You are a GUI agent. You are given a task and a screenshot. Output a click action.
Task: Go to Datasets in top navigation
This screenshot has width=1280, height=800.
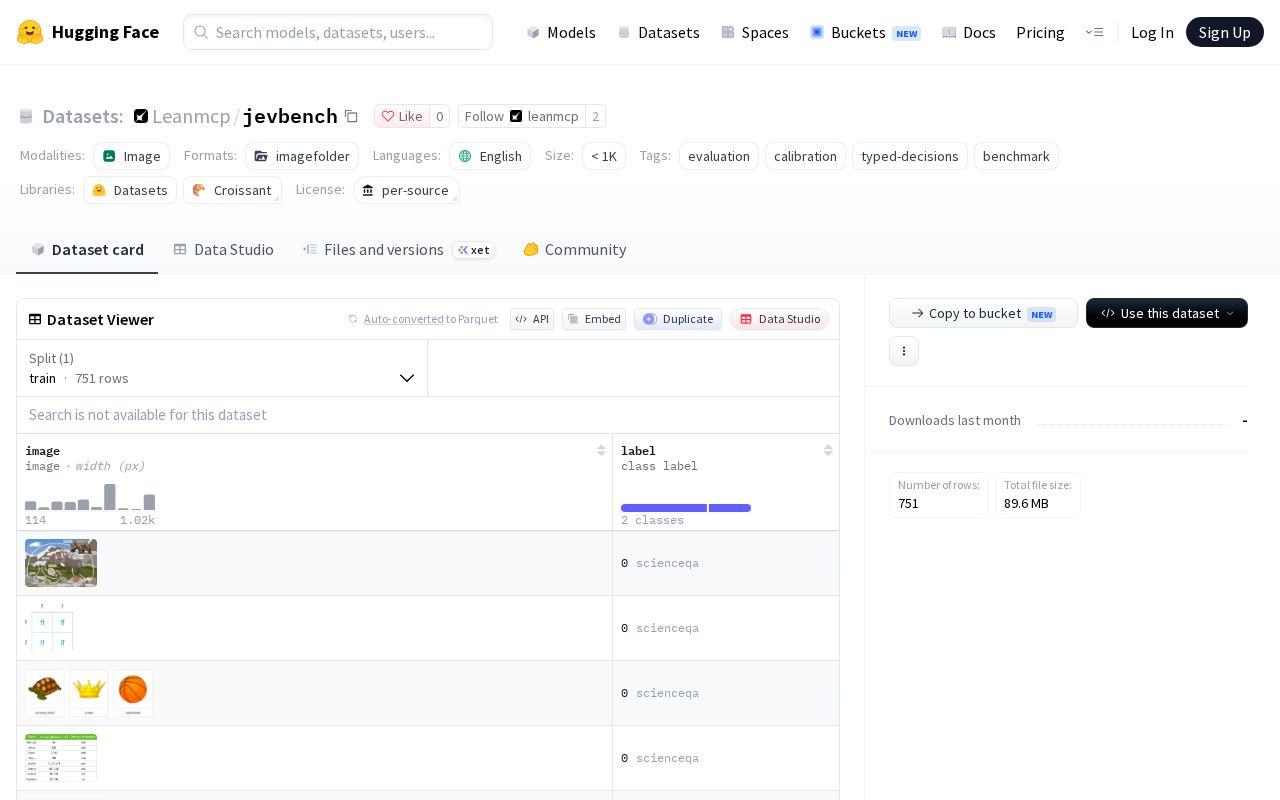pyautogui.click(x=658, y=32)
